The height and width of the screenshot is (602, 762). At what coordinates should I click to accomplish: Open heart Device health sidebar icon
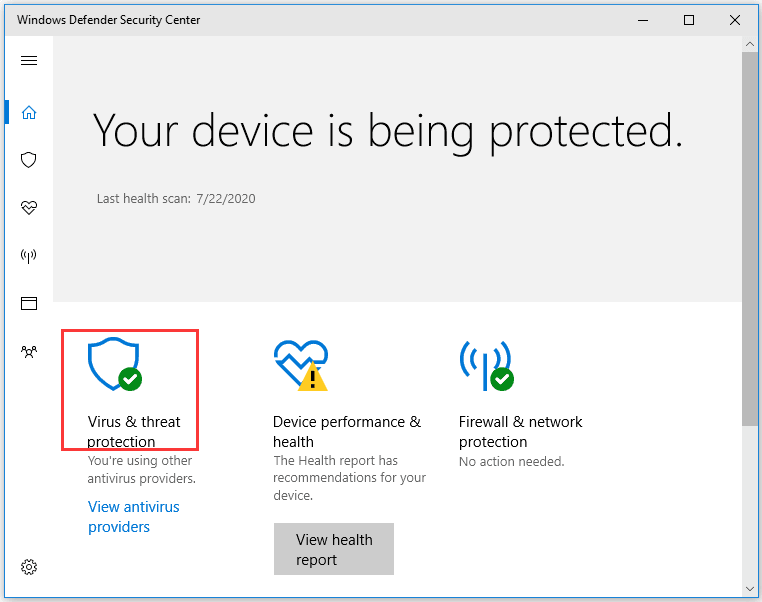coord(29,208)
